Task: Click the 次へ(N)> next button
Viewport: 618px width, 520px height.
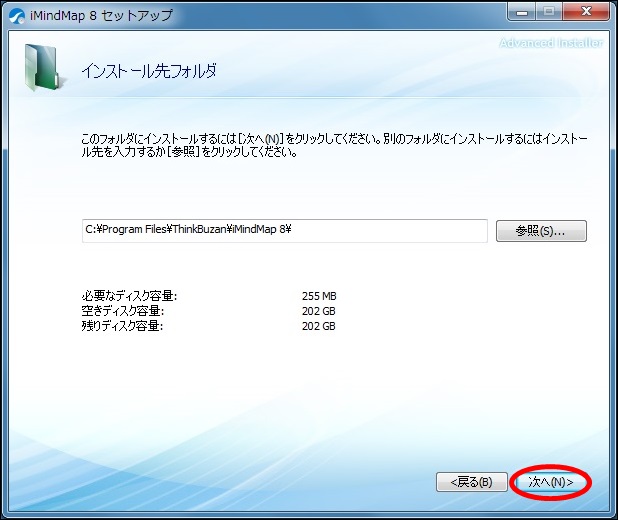Action: pos(550,482)
